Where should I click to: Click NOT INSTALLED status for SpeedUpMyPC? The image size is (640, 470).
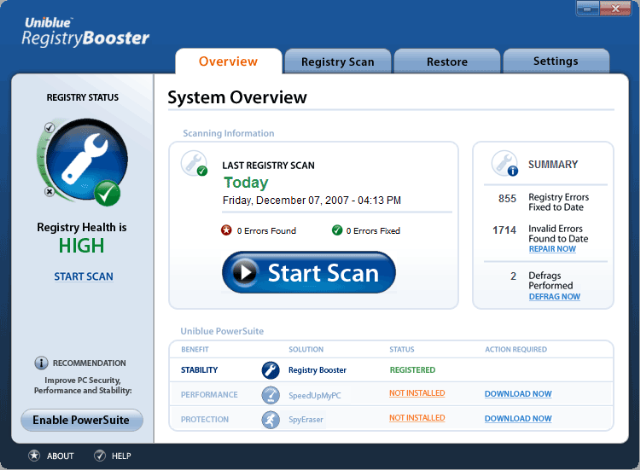[417, 393]
